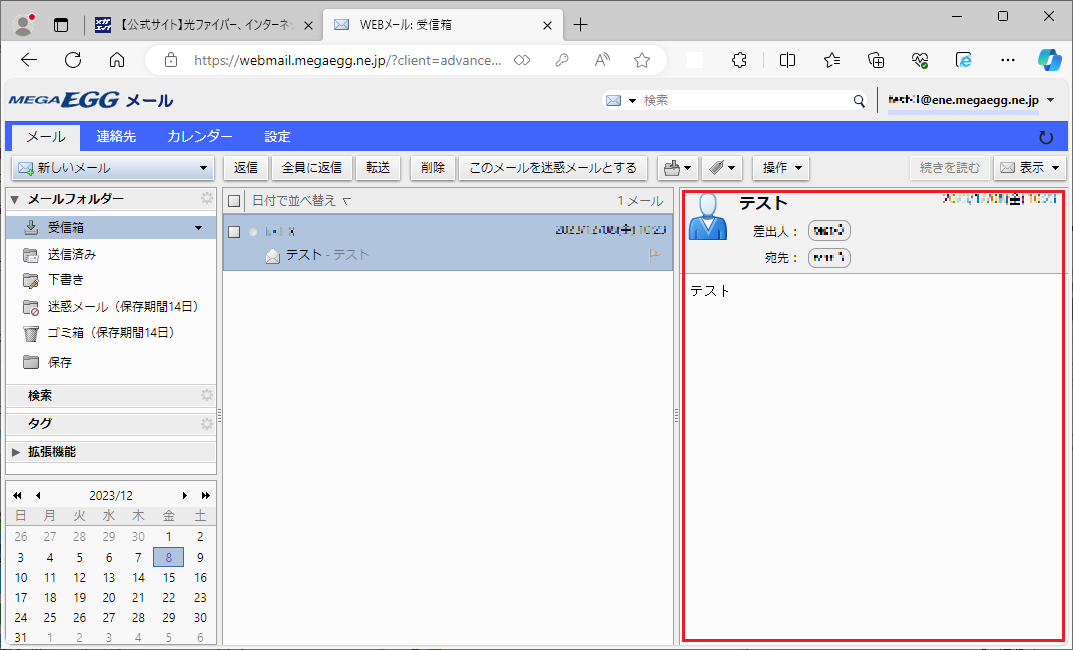The height and width of the screenshot is (650, 1073).
Task: Jump to next year in mini calendar
Action: click(x=206, y=495)
